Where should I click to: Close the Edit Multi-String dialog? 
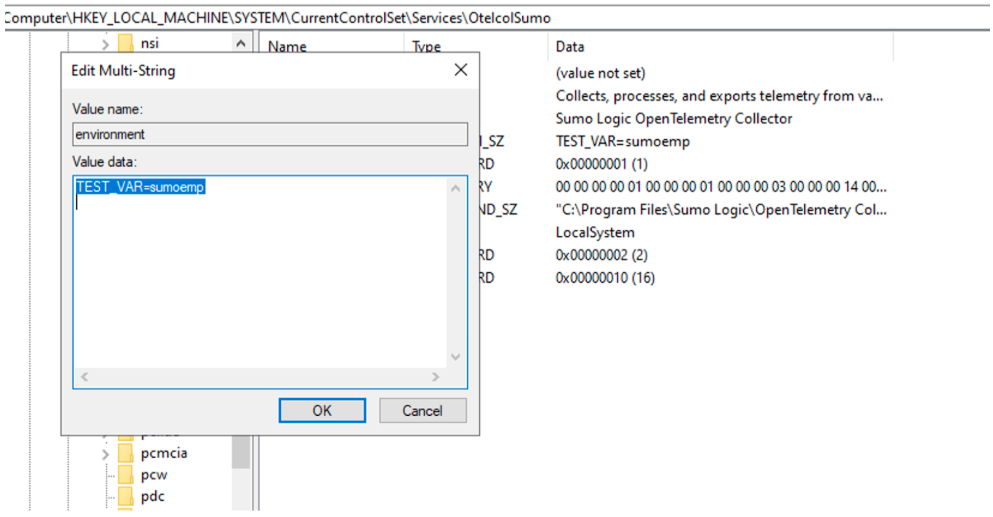click(460, 70)
